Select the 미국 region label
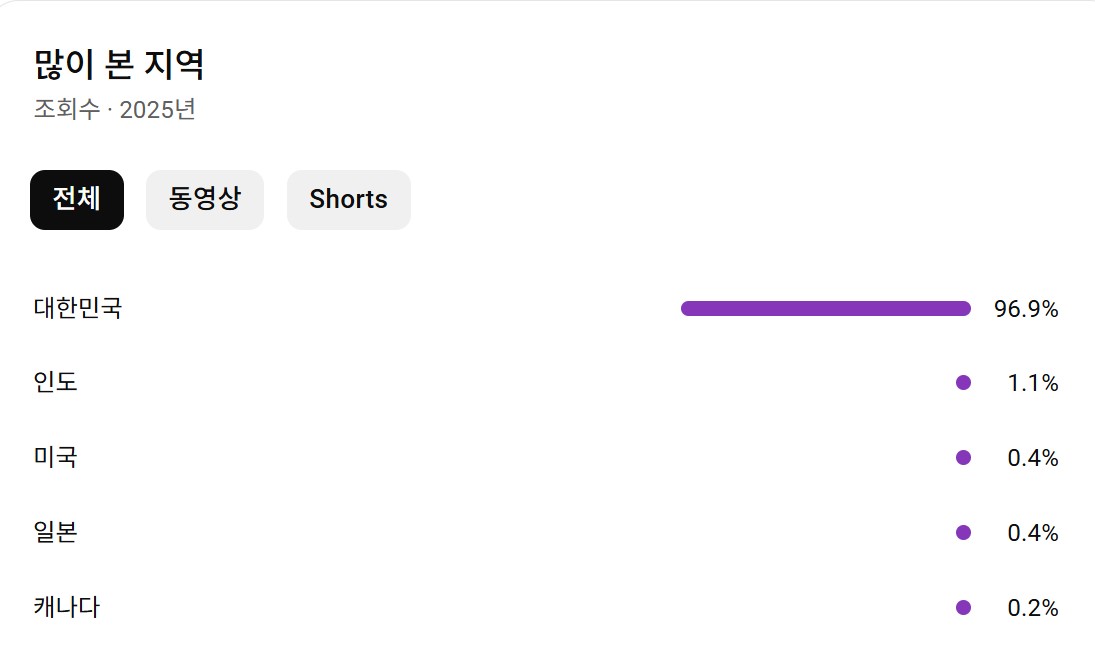Screen dimensions: 1095x660 click(55, 457)
